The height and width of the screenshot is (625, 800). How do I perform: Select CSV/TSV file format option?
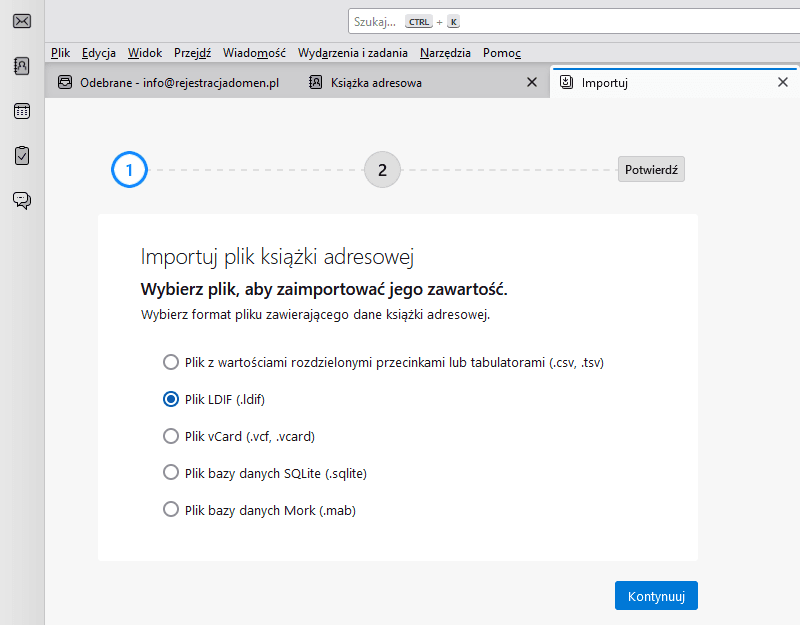170,362
